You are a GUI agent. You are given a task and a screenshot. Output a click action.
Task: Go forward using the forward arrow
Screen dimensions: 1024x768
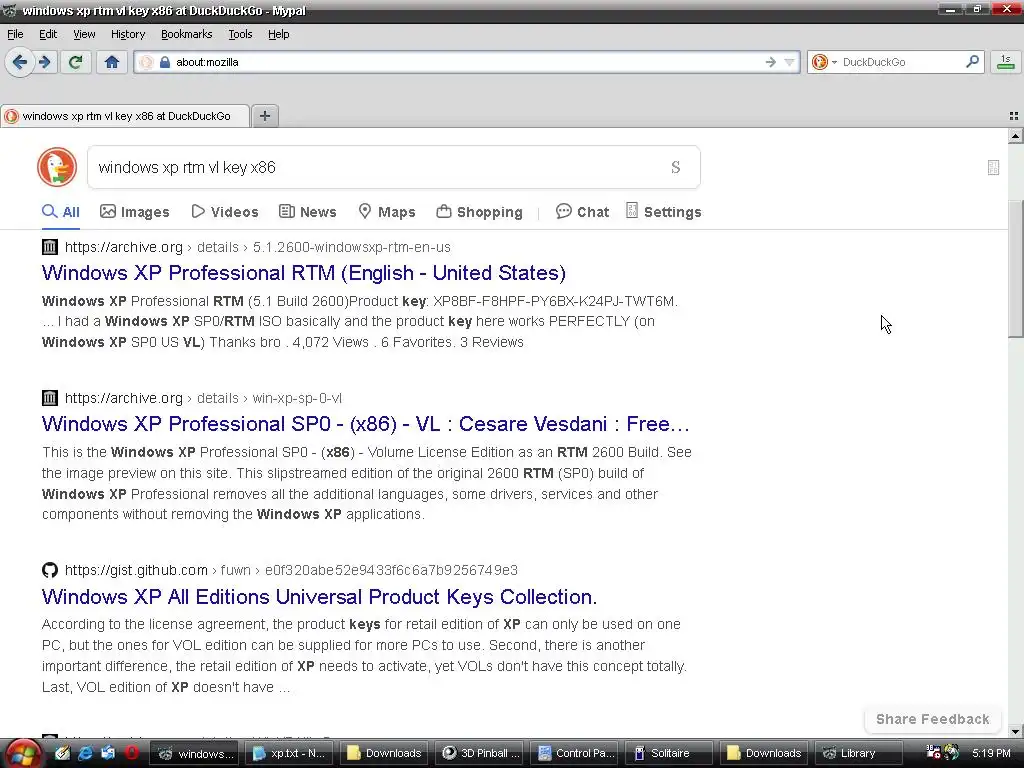pyautogui.click(x=44, y=63)
